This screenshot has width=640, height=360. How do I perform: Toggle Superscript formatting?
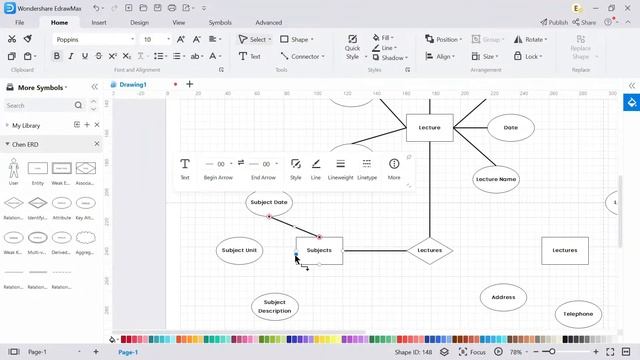[x=113, y=56]
